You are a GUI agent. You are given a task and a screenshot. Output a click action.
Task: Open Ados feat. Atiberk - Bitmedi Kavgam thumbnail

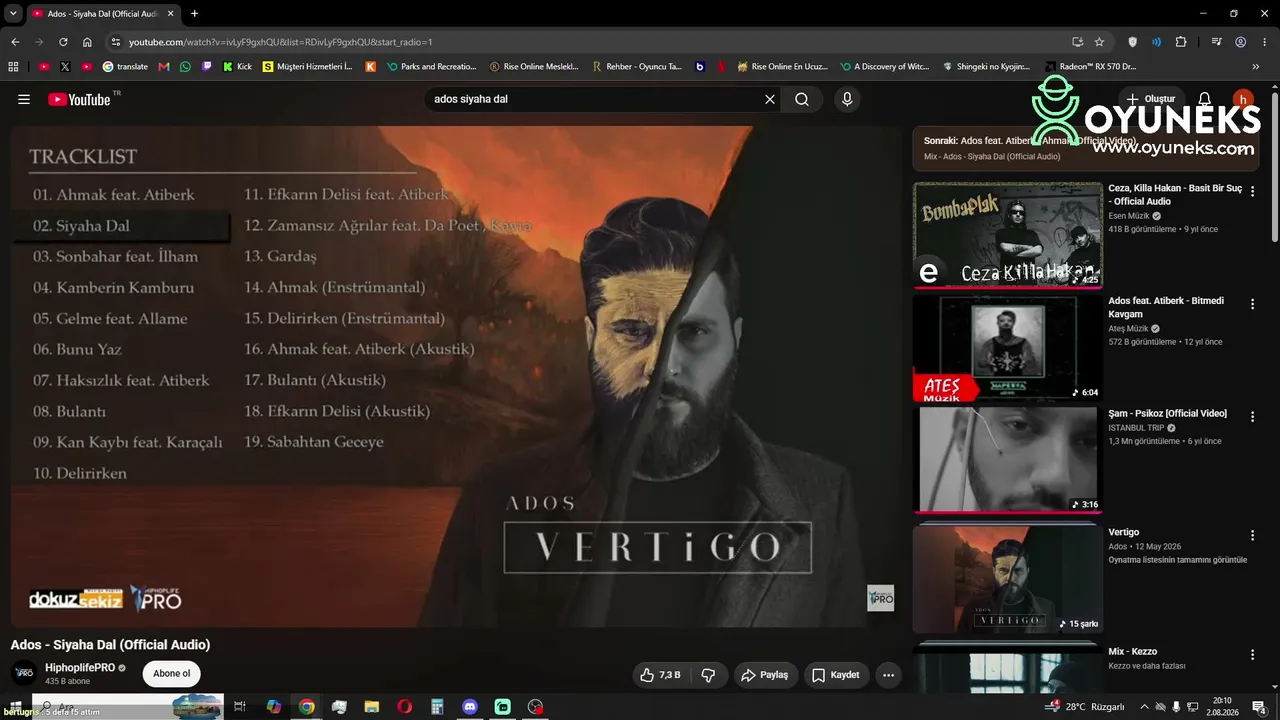tap(1008, 347)
